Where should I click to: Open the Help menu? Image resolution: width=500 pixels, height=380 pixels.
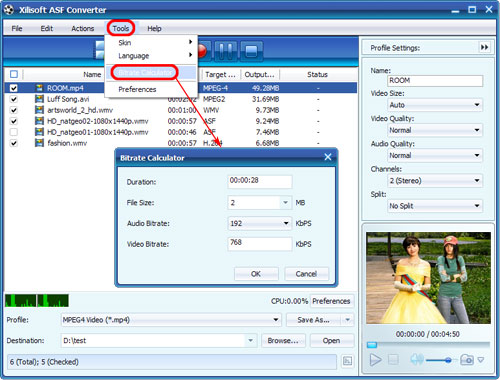coord(154,28)
